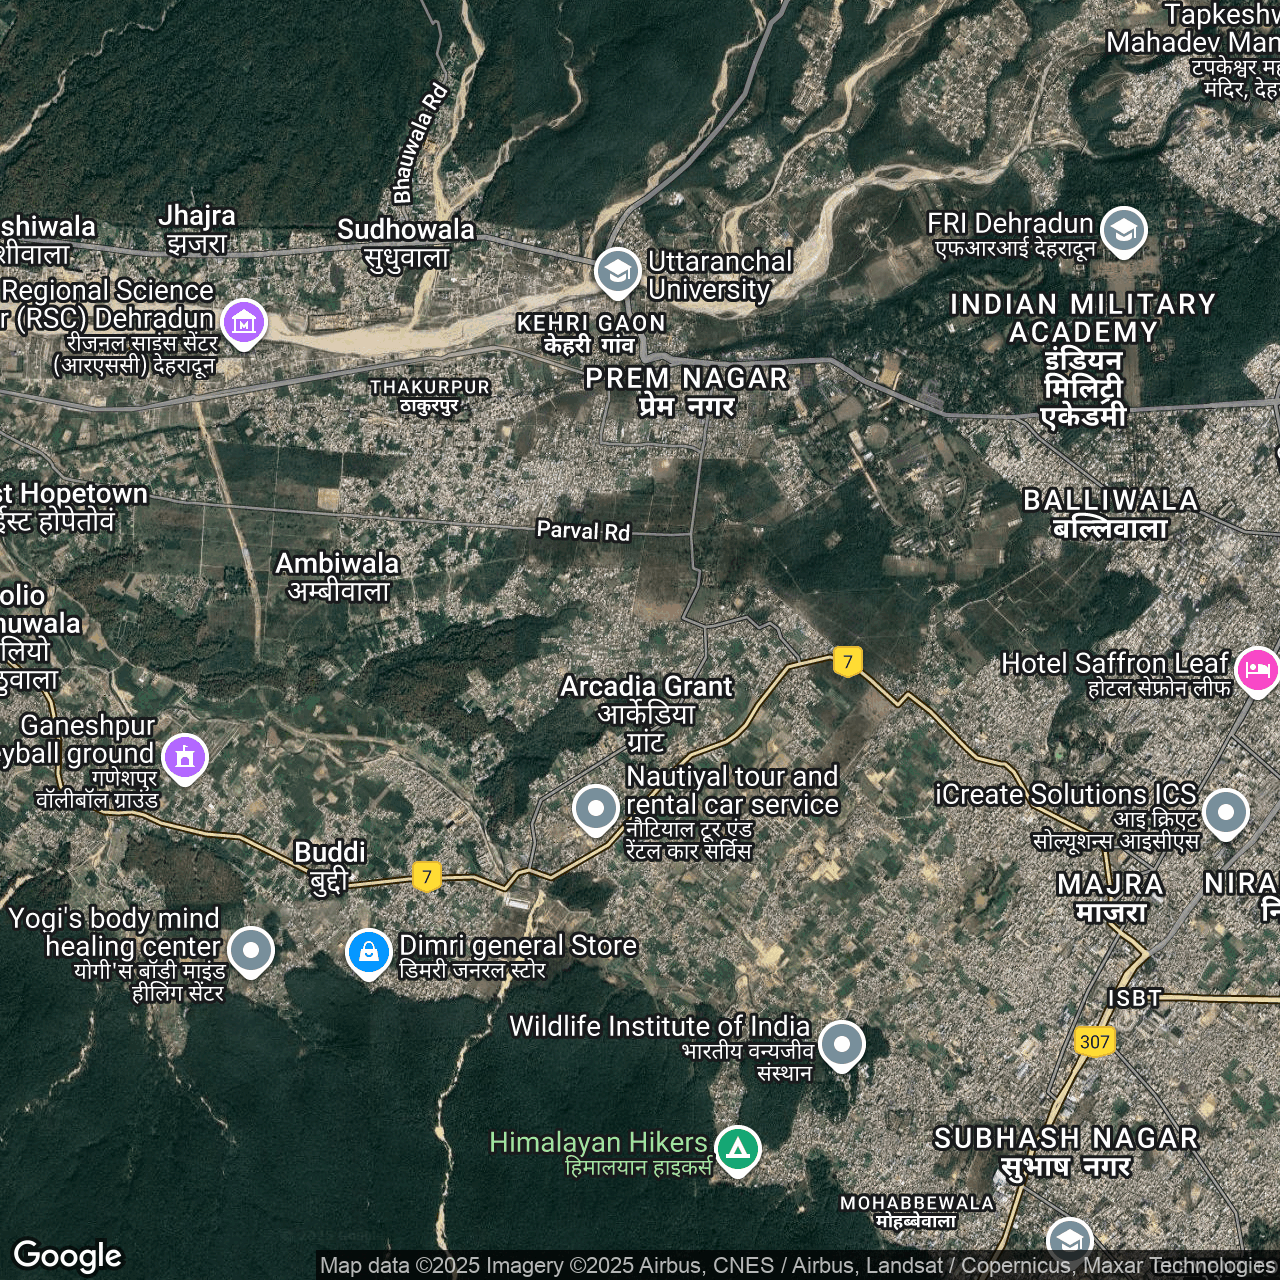Click the Uttaranchal University marker icon
Viewport: 1280px width, 1280px height.
[617, 271]
